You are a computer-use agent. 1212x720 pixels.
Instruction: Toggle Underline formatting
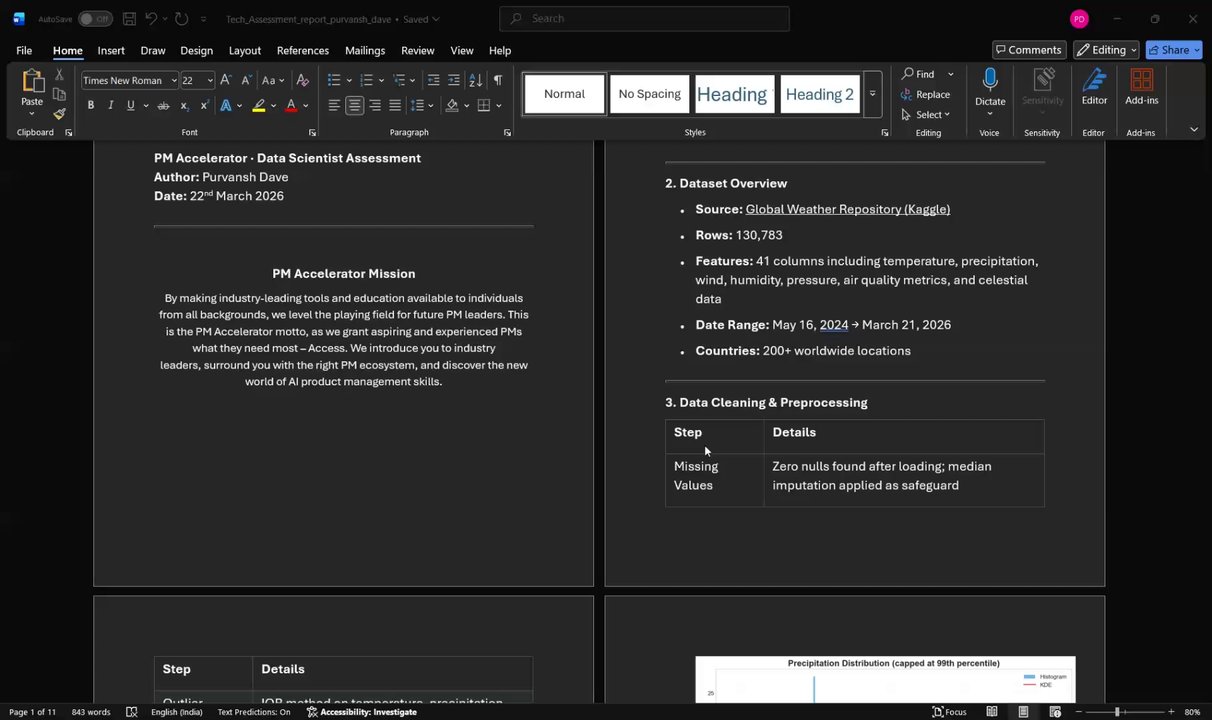pyautogui.click(x=130, y=105)
